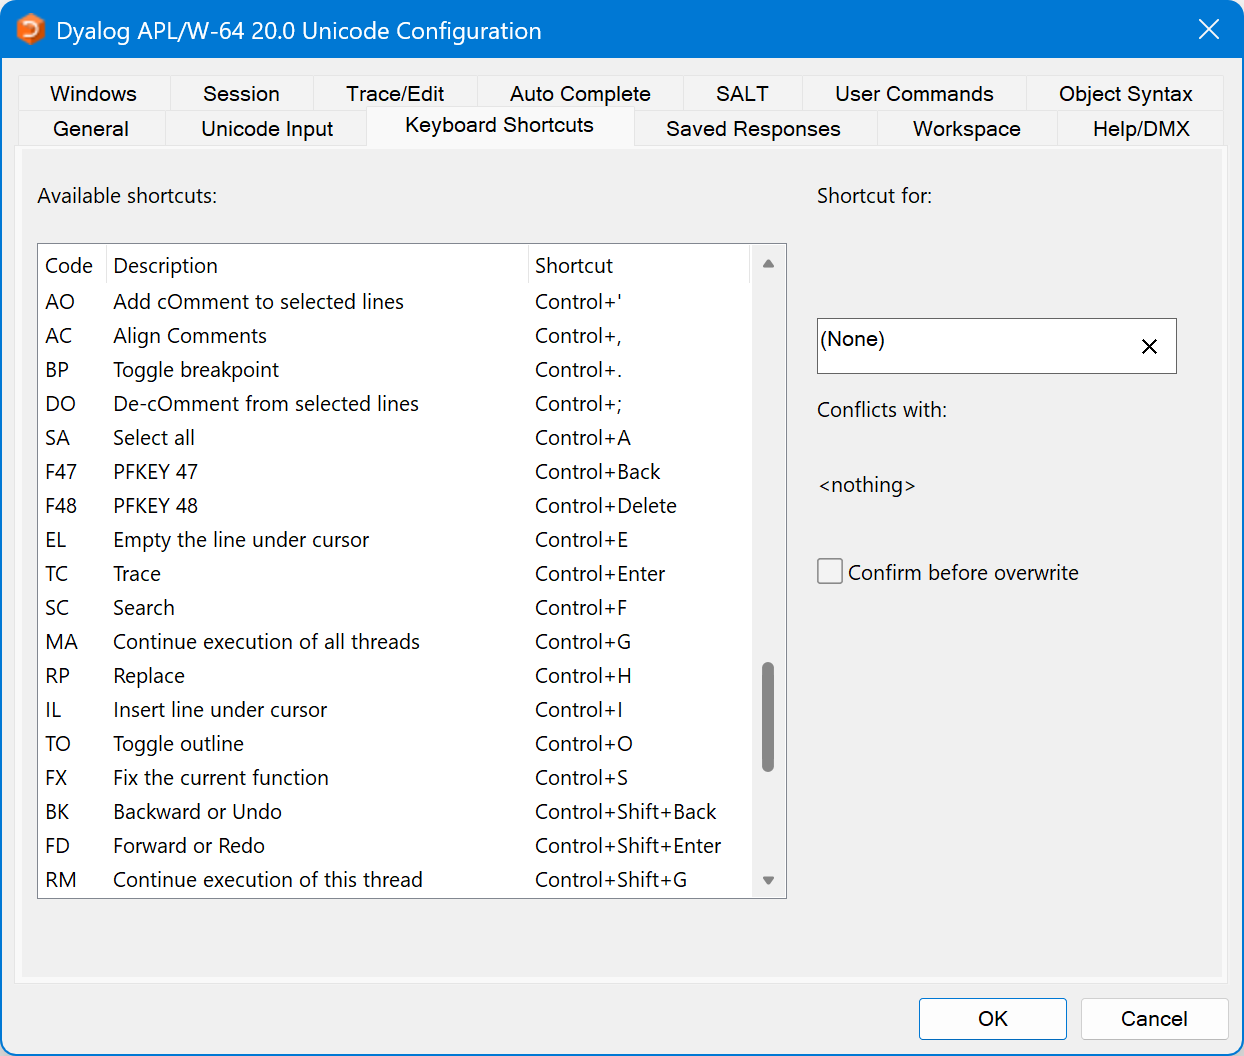
Task: Select Fix the current function row
Action: (395, 778)
